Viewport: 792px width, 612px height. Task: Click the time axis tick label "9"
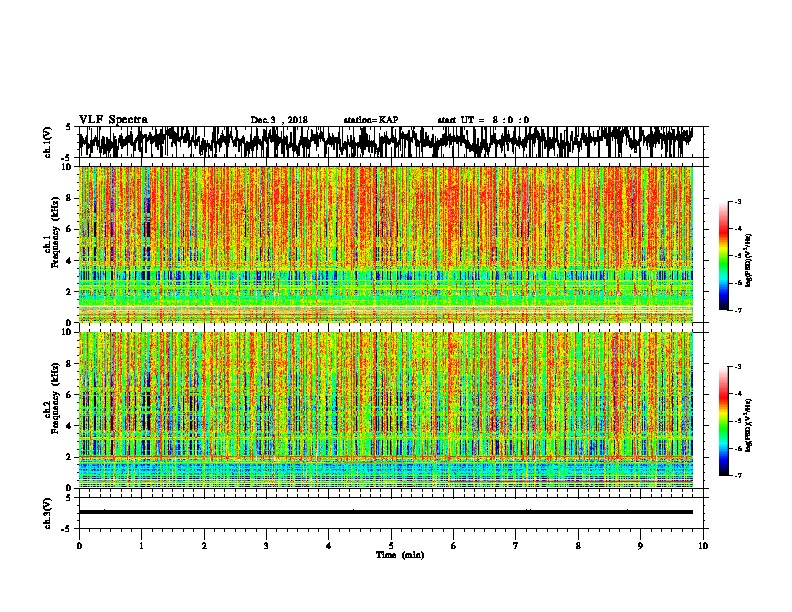coord(640,546)
